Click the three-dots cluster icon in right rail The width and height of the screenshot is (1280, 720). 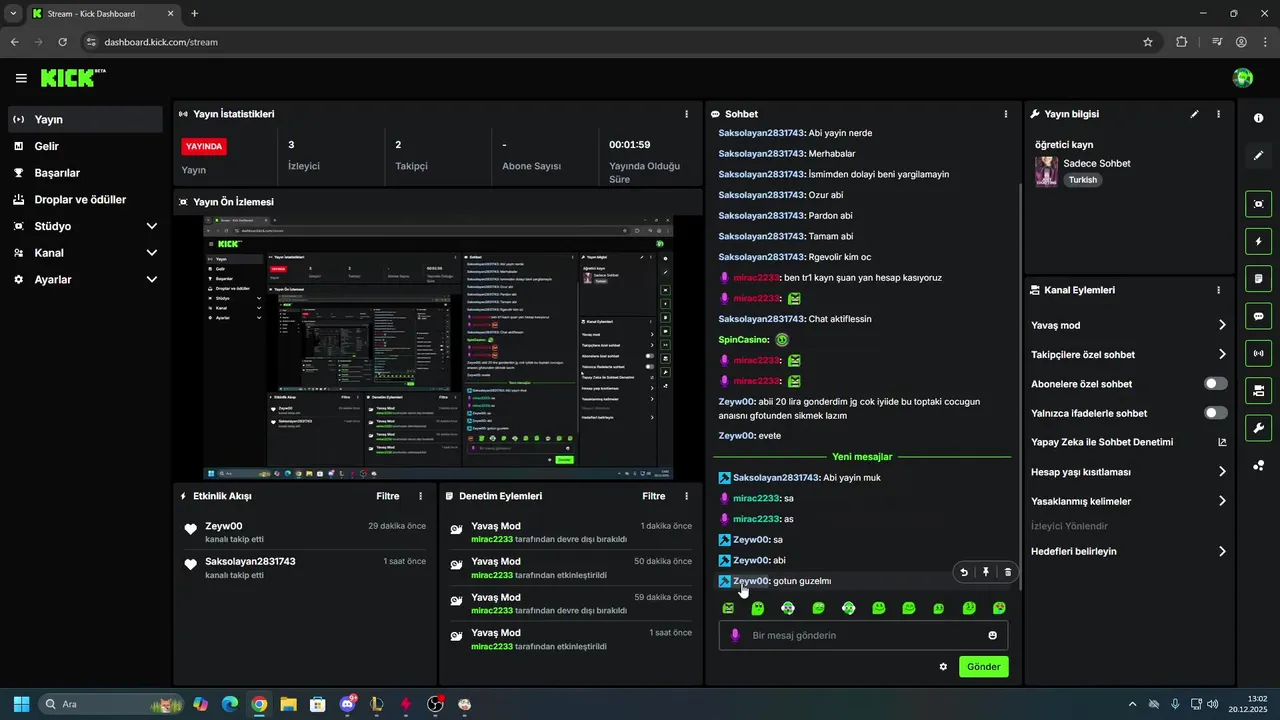pyautogui.click(x=1258, y=466)
